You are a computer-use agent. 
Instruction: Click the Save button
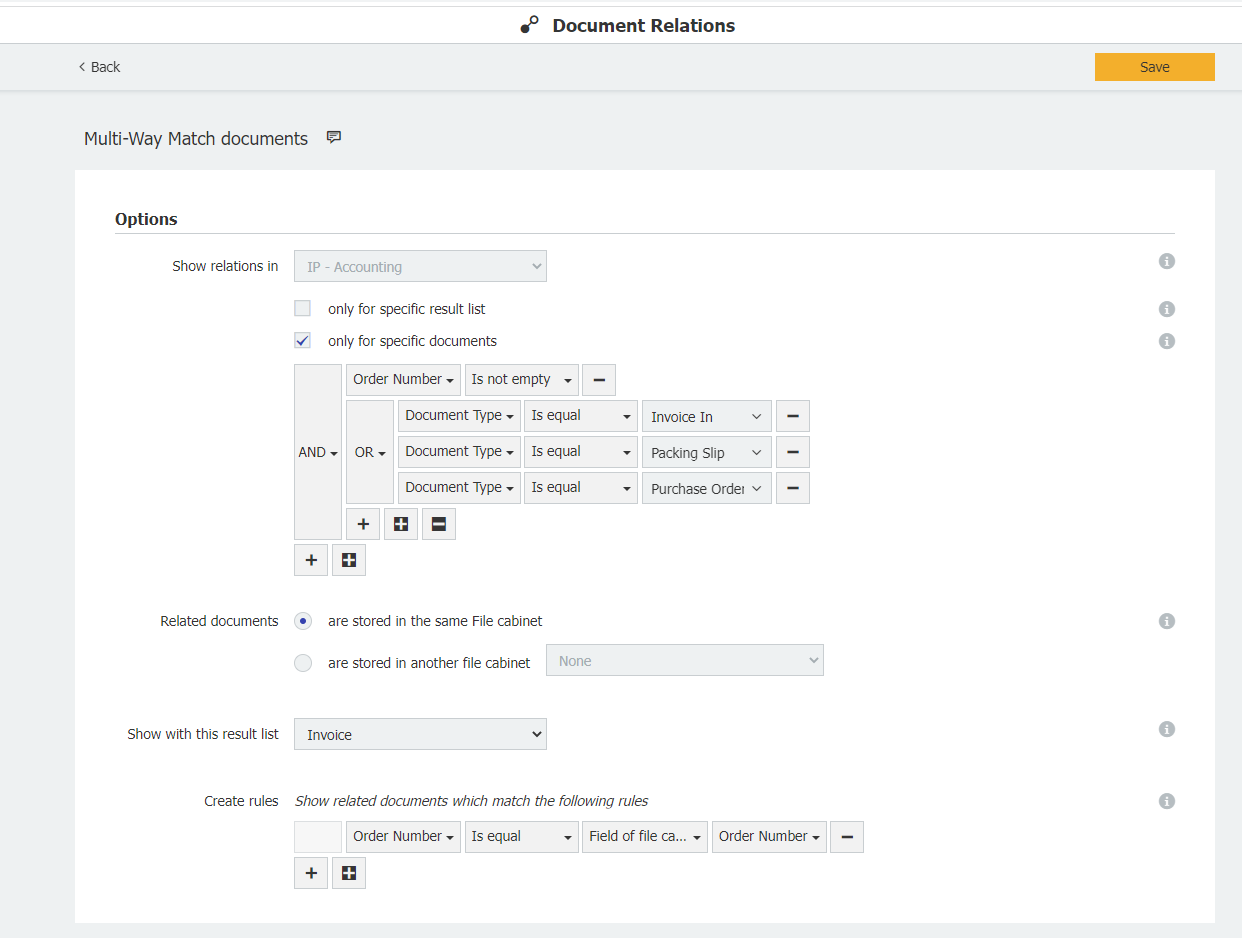coord(1154,67)
